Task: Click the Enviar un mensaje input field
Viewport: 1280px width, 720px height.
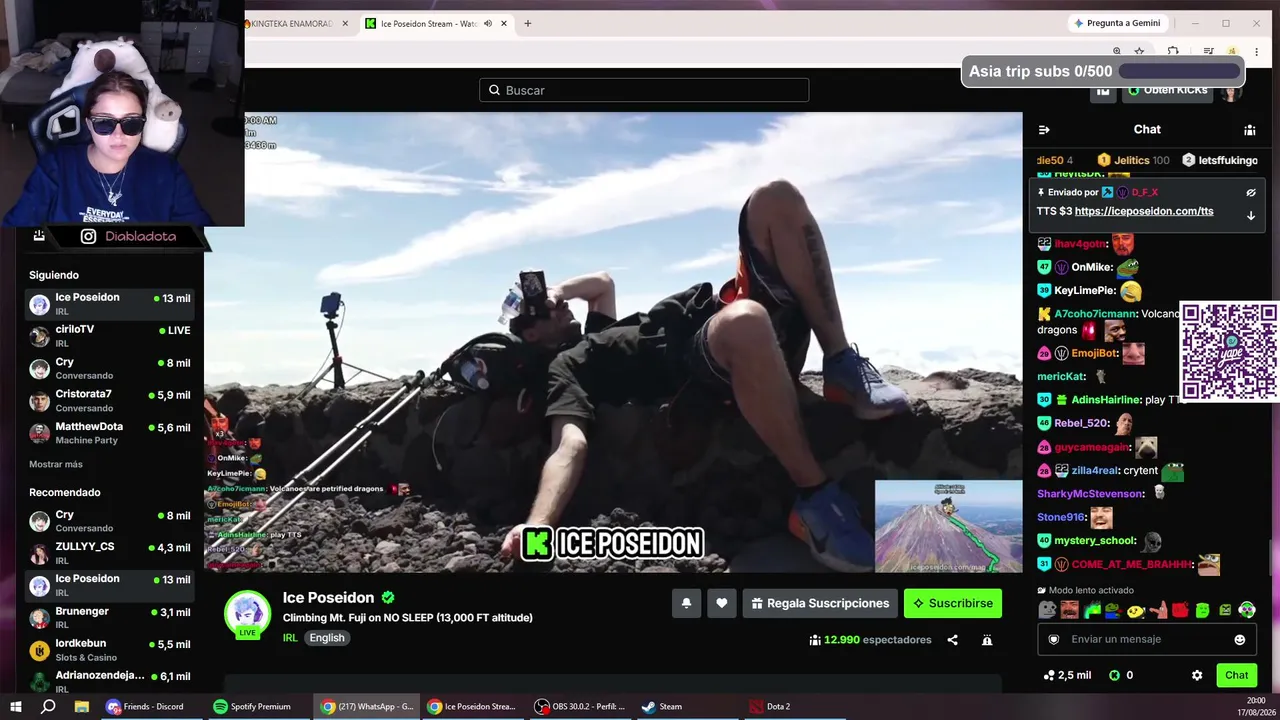Action: click(1147, 640)
